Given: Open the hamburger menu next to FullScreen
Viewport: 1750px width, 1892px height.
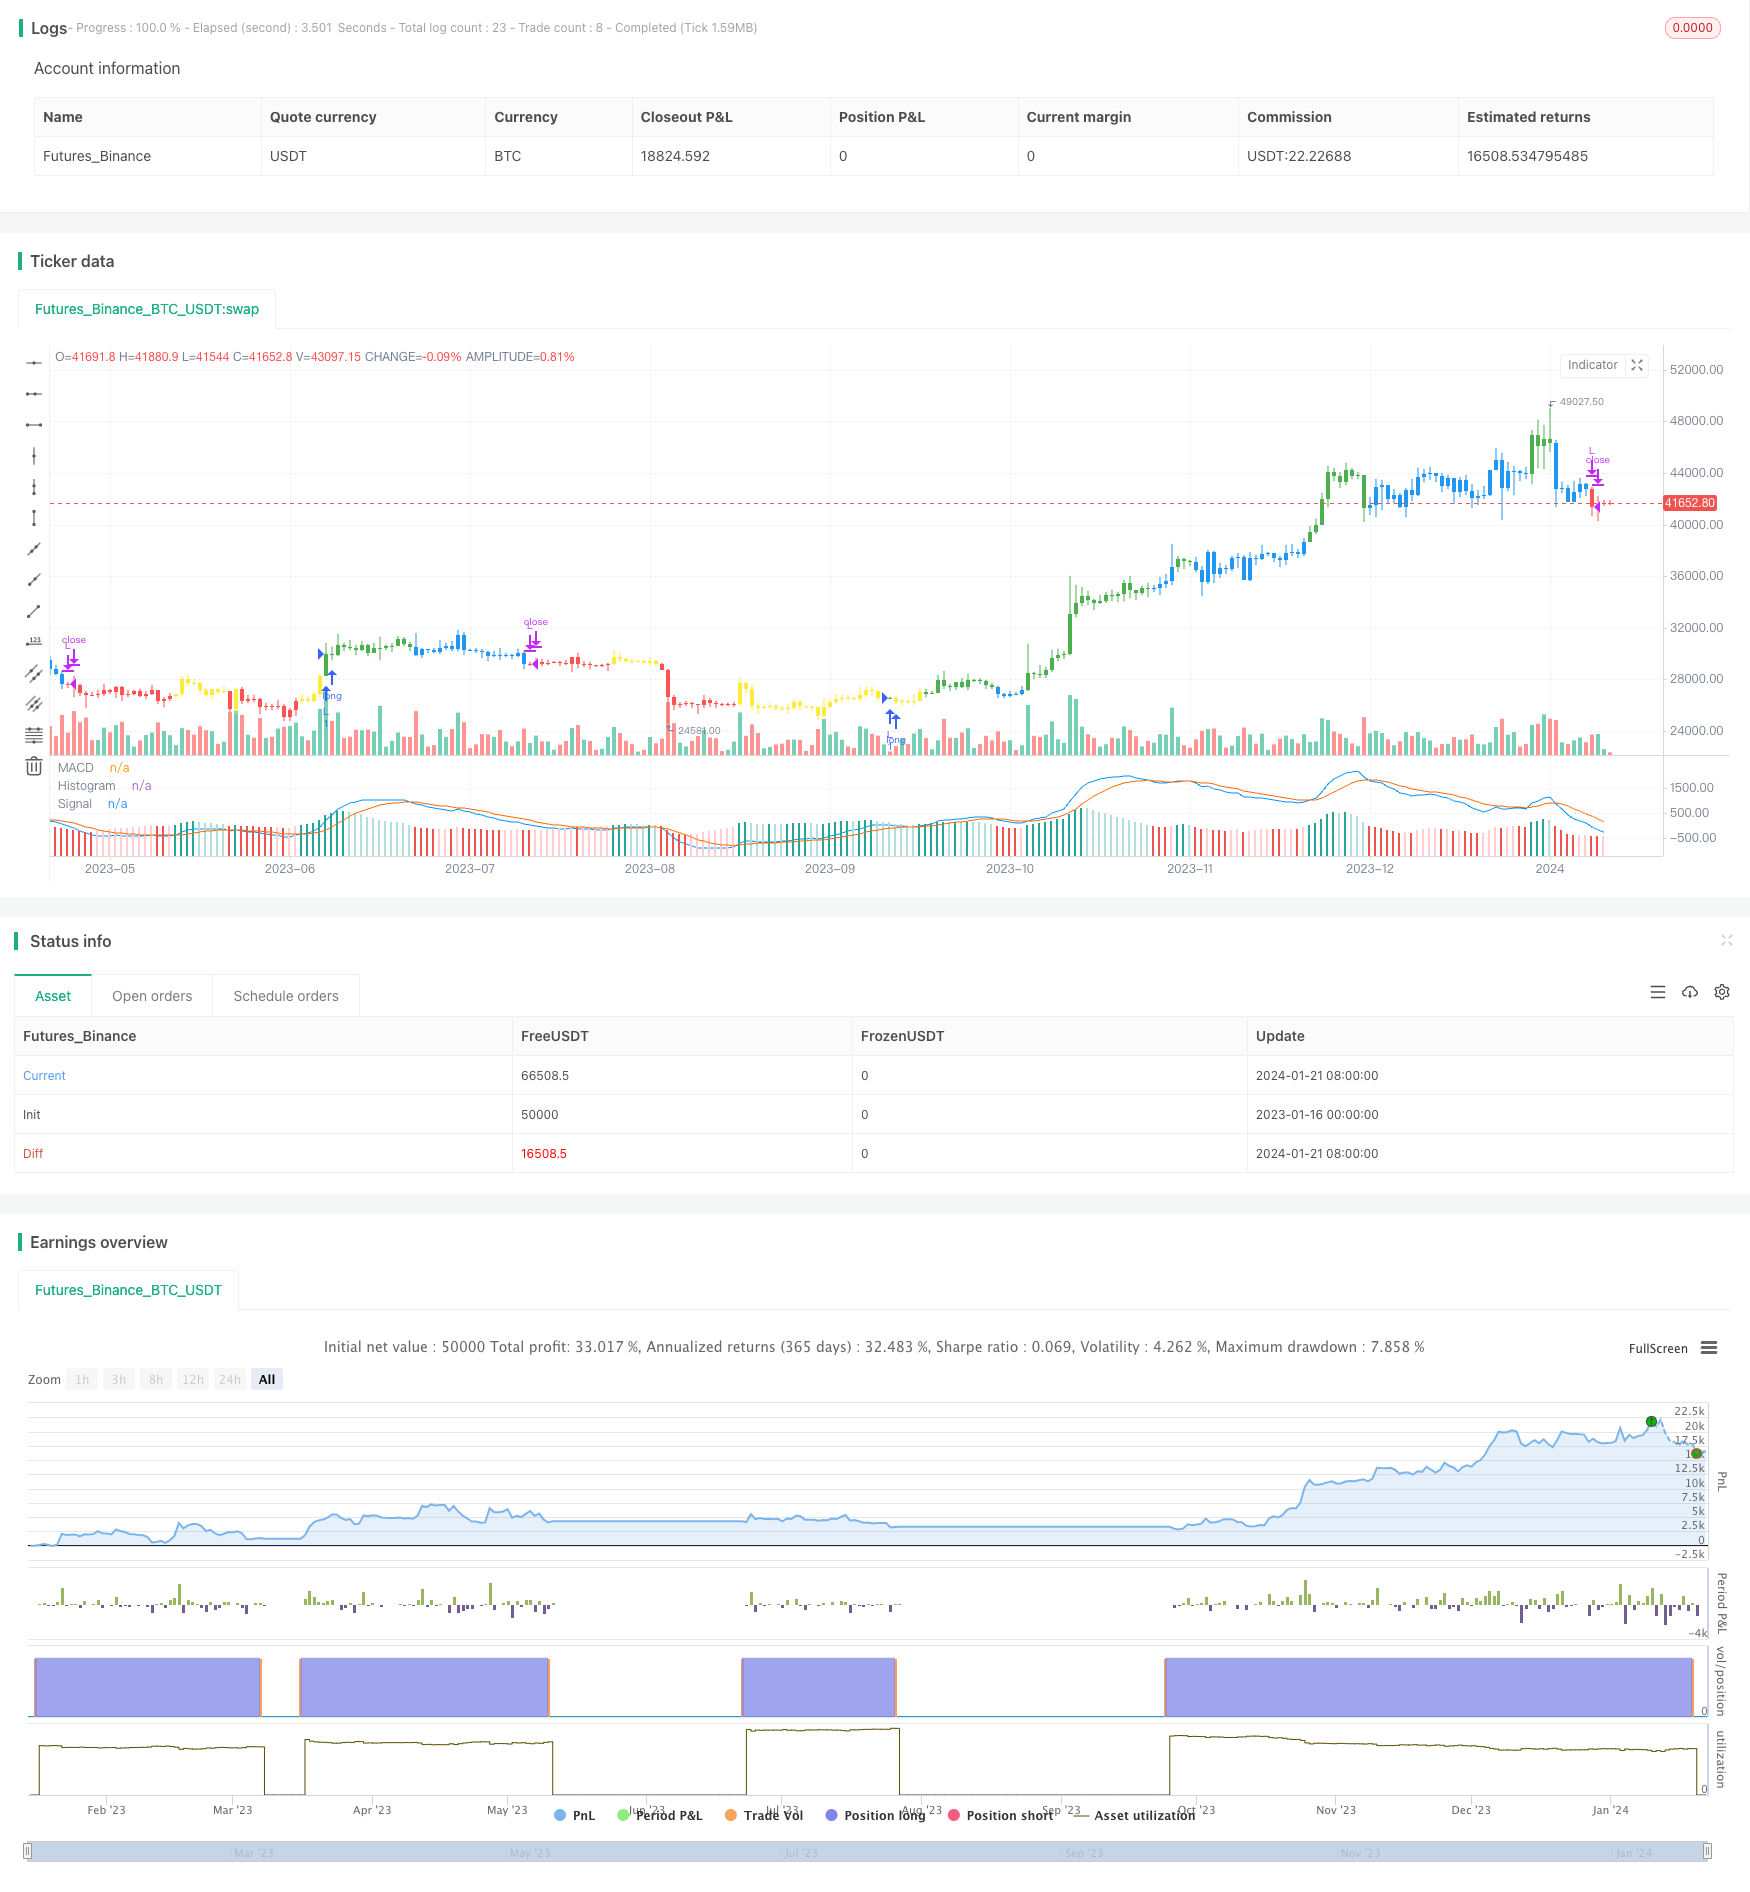Looking at the screenshot, I should (x=1709, y=1348).
